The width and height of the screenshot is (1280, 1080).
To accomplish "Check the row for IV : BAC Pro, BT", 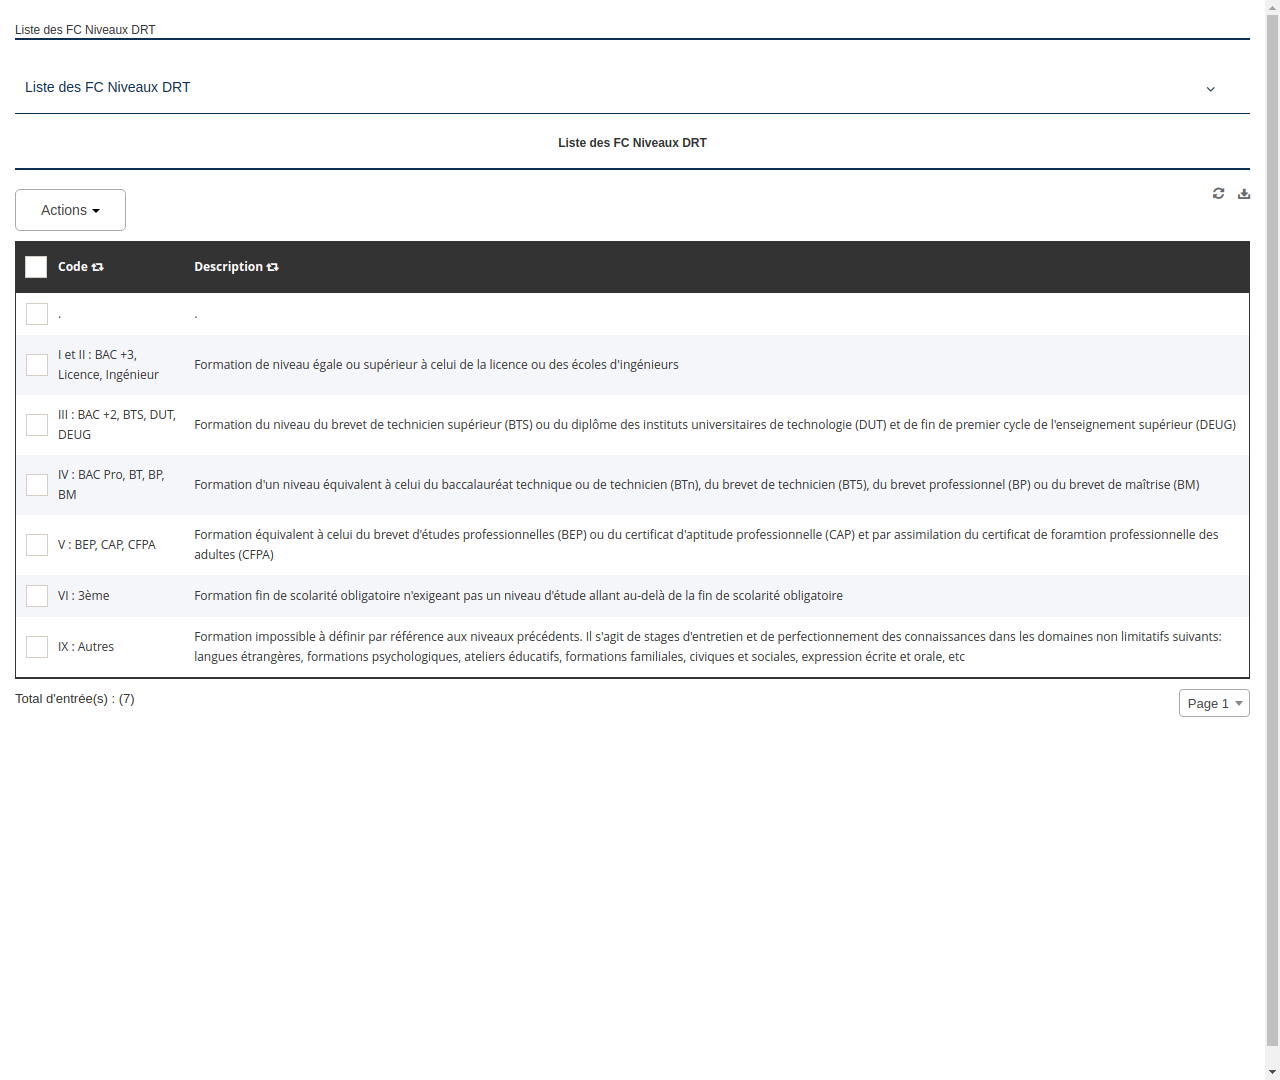I will click(37, 484).
